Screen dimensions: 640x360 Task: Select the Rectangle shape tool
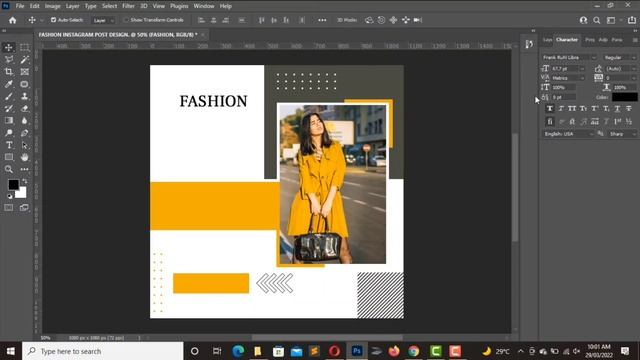click(x=9, y=157)
